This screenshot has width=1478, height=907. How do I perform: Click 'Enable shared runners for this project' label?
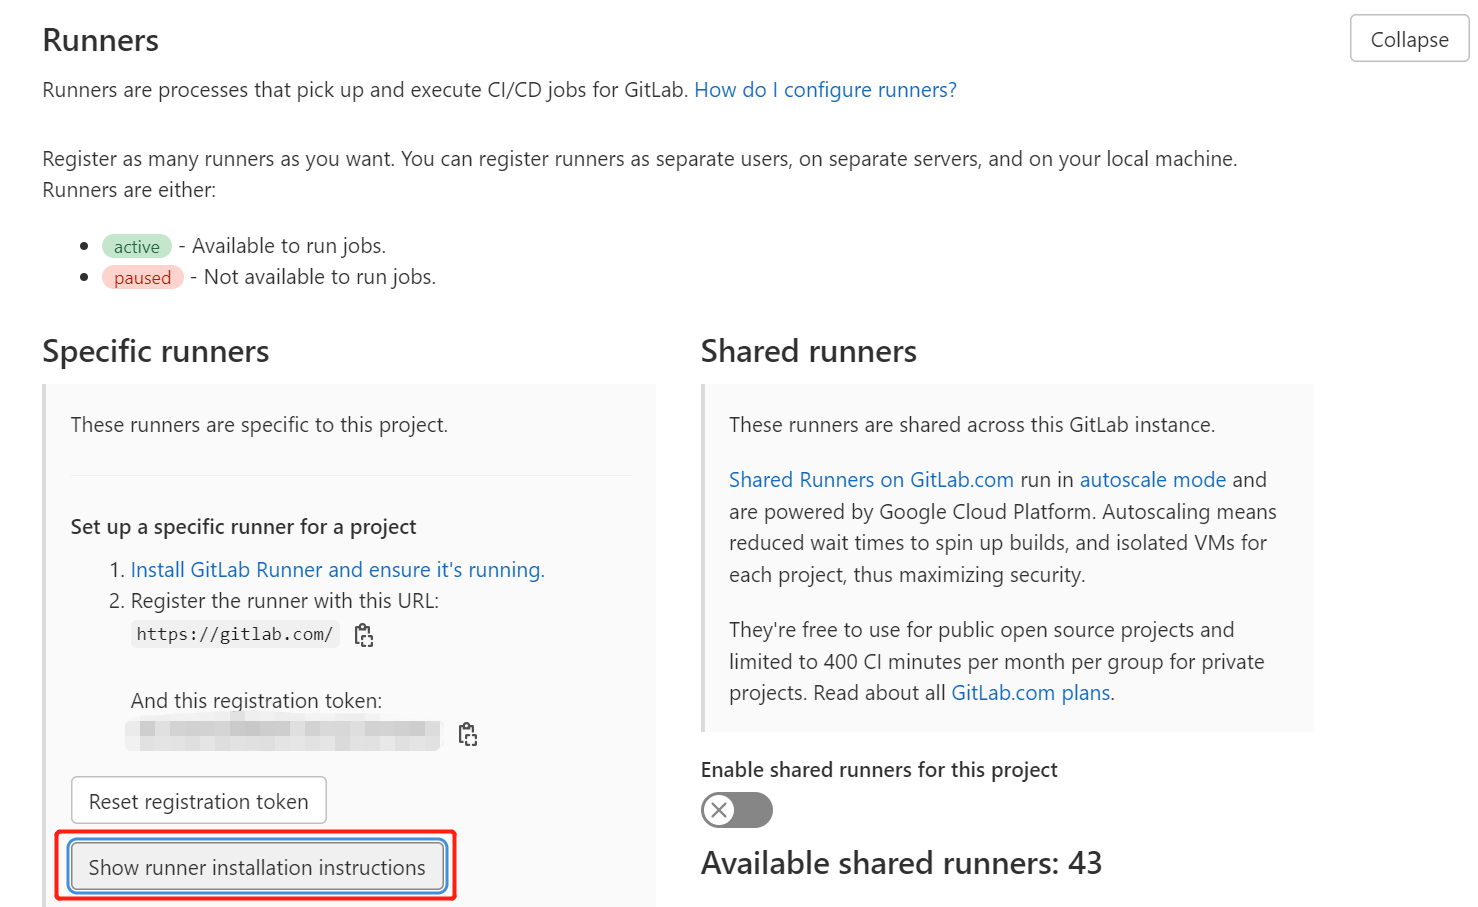point(879,770)
